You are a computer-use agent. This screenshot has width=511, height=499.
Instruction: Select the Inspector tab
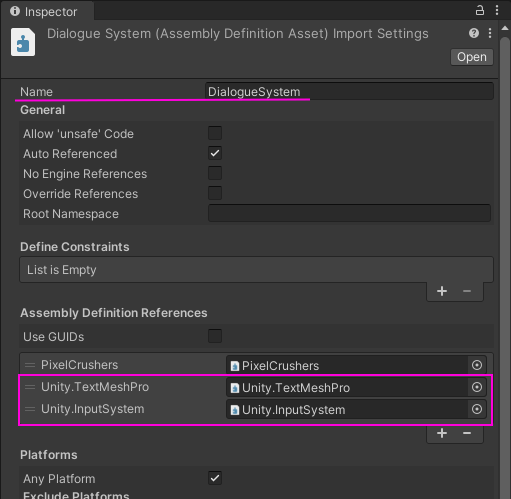[47, 11]
